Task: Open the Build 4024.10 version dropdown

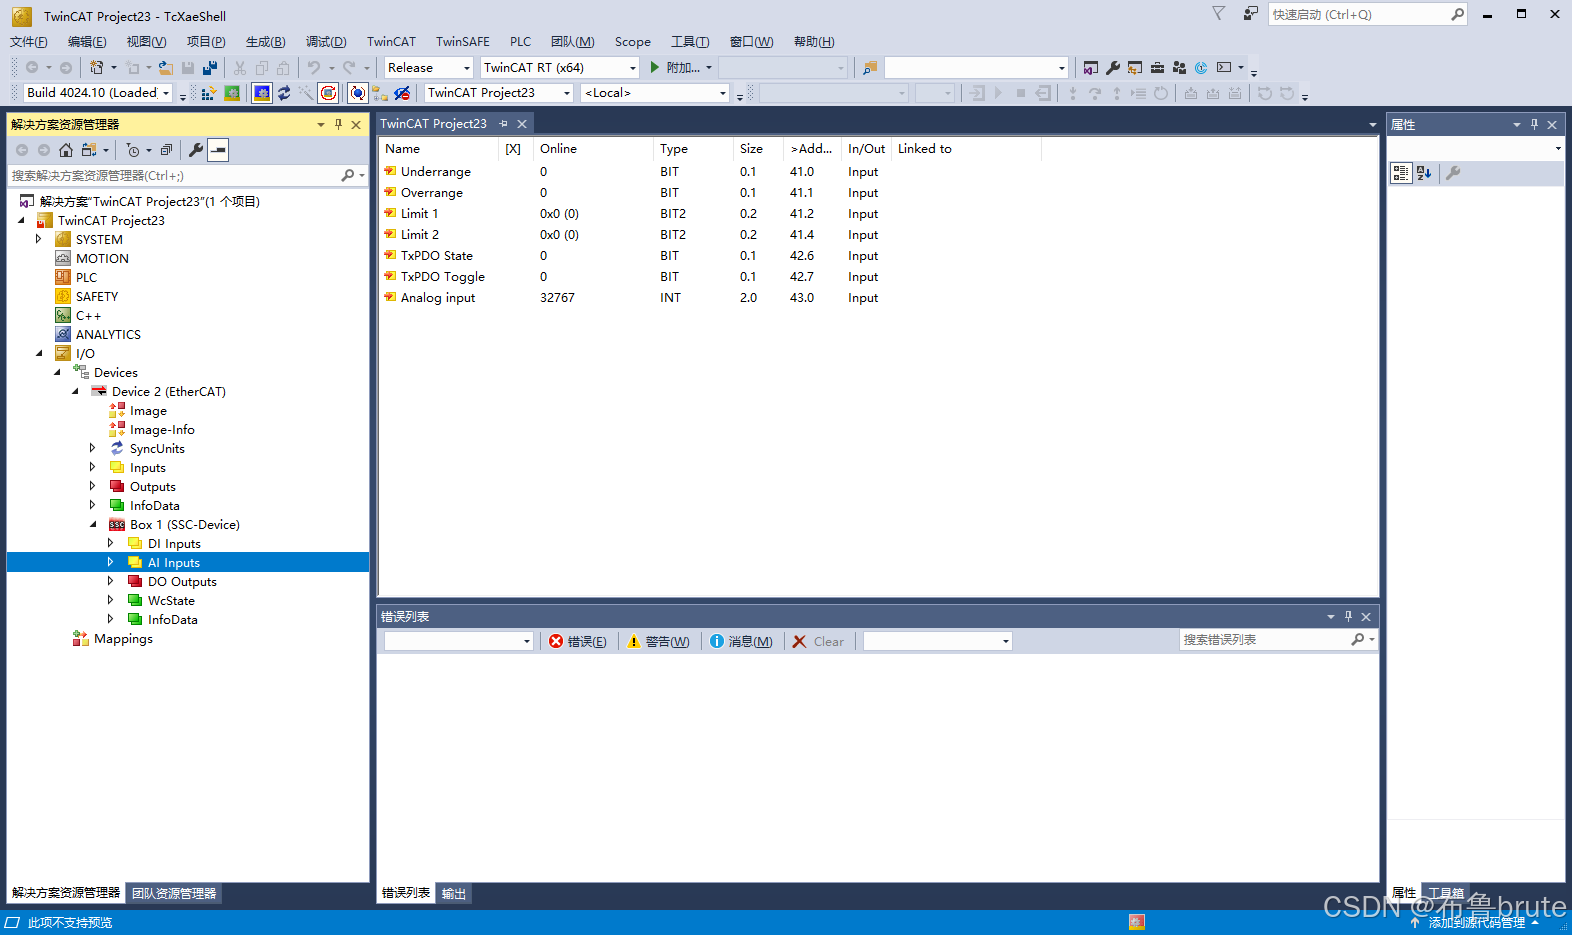Action: 97,93
